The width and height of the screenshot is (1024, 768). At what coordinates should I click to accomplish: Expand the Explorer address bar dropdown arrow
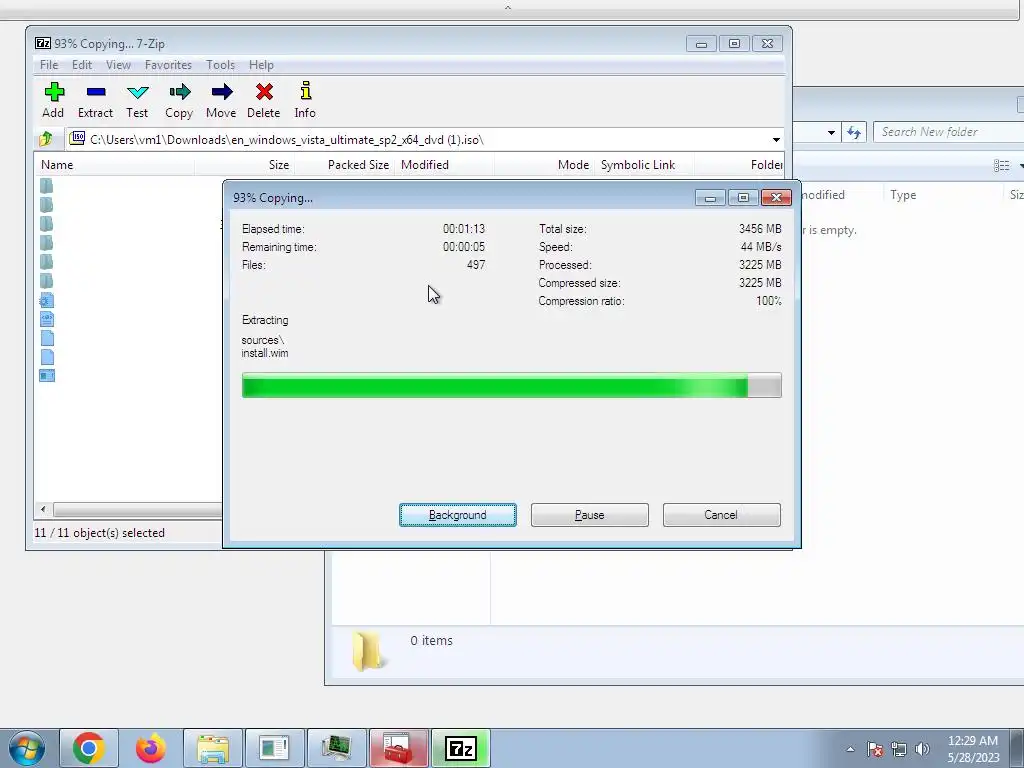pyautogui.click(x=831, y=133)
